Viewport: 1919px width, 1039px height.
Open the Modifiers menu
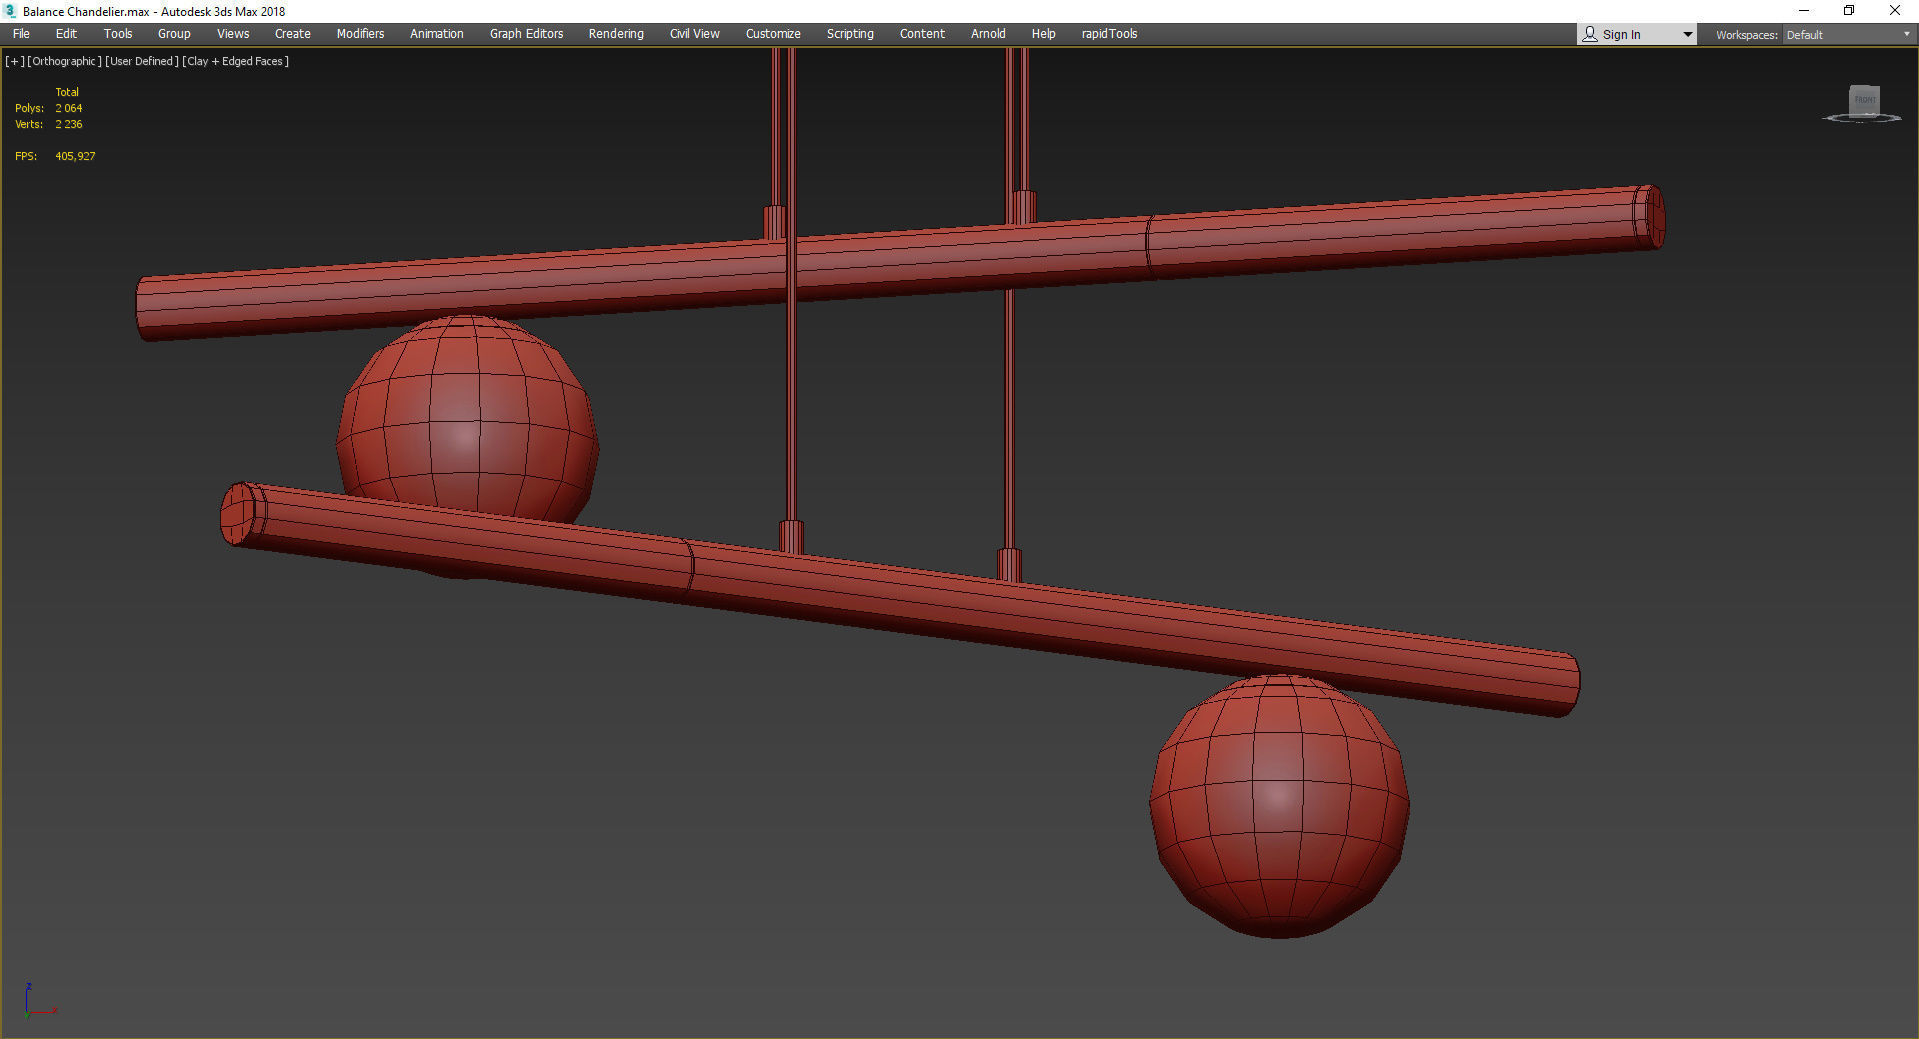pos(360,34)
